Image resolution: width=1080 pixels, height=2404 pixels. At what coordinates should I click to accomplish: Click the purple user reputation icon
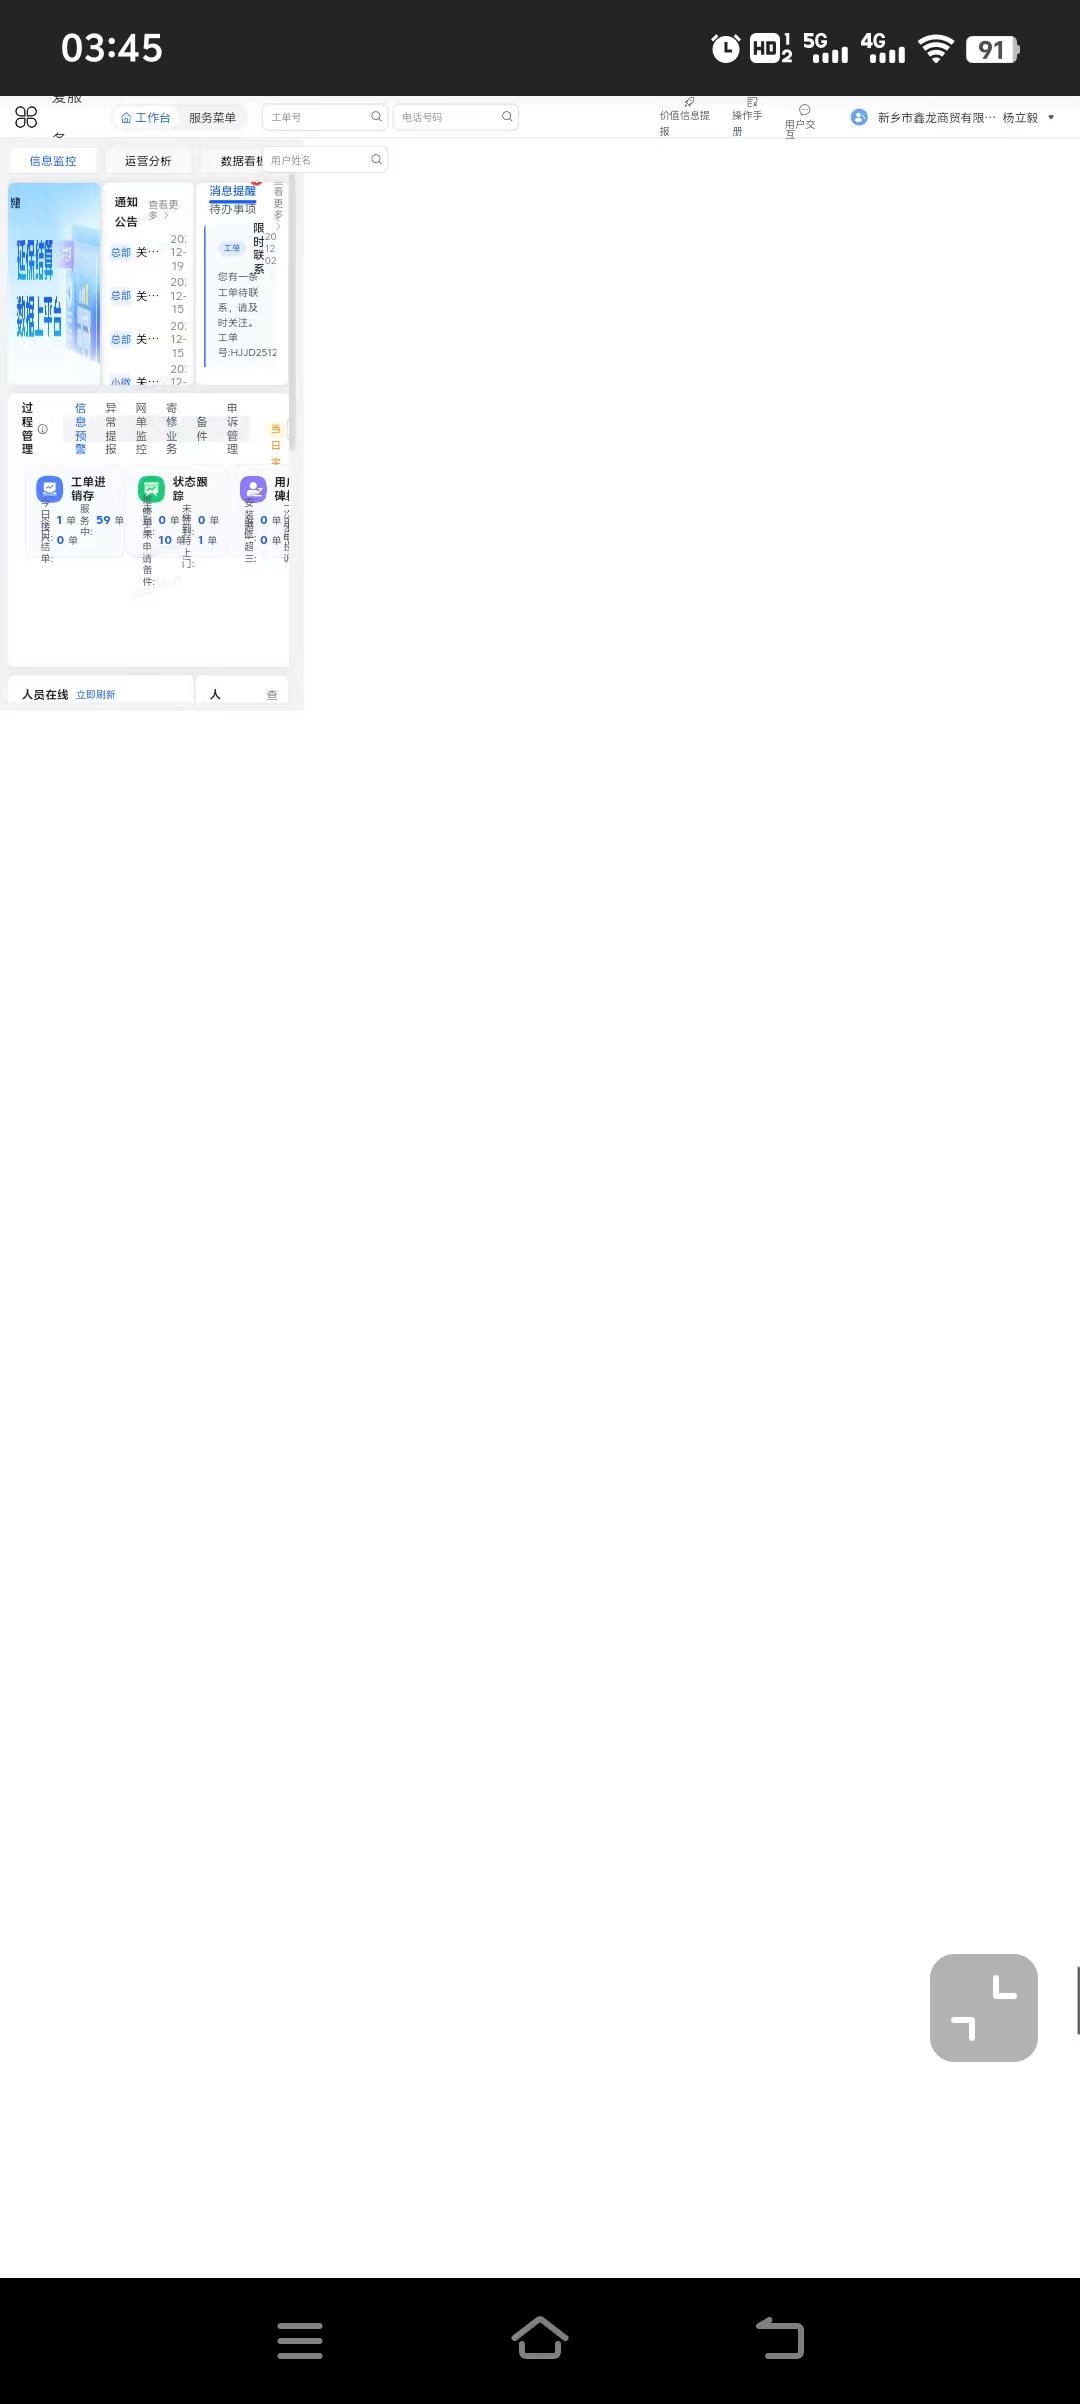(x=253, y=489)
